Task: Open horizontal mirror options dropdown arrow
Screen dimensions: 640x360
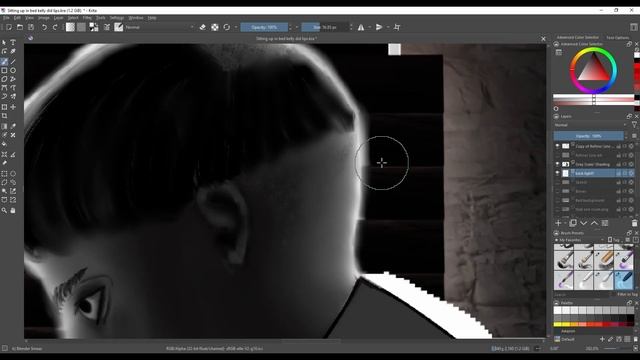Action: pos(369,27)
